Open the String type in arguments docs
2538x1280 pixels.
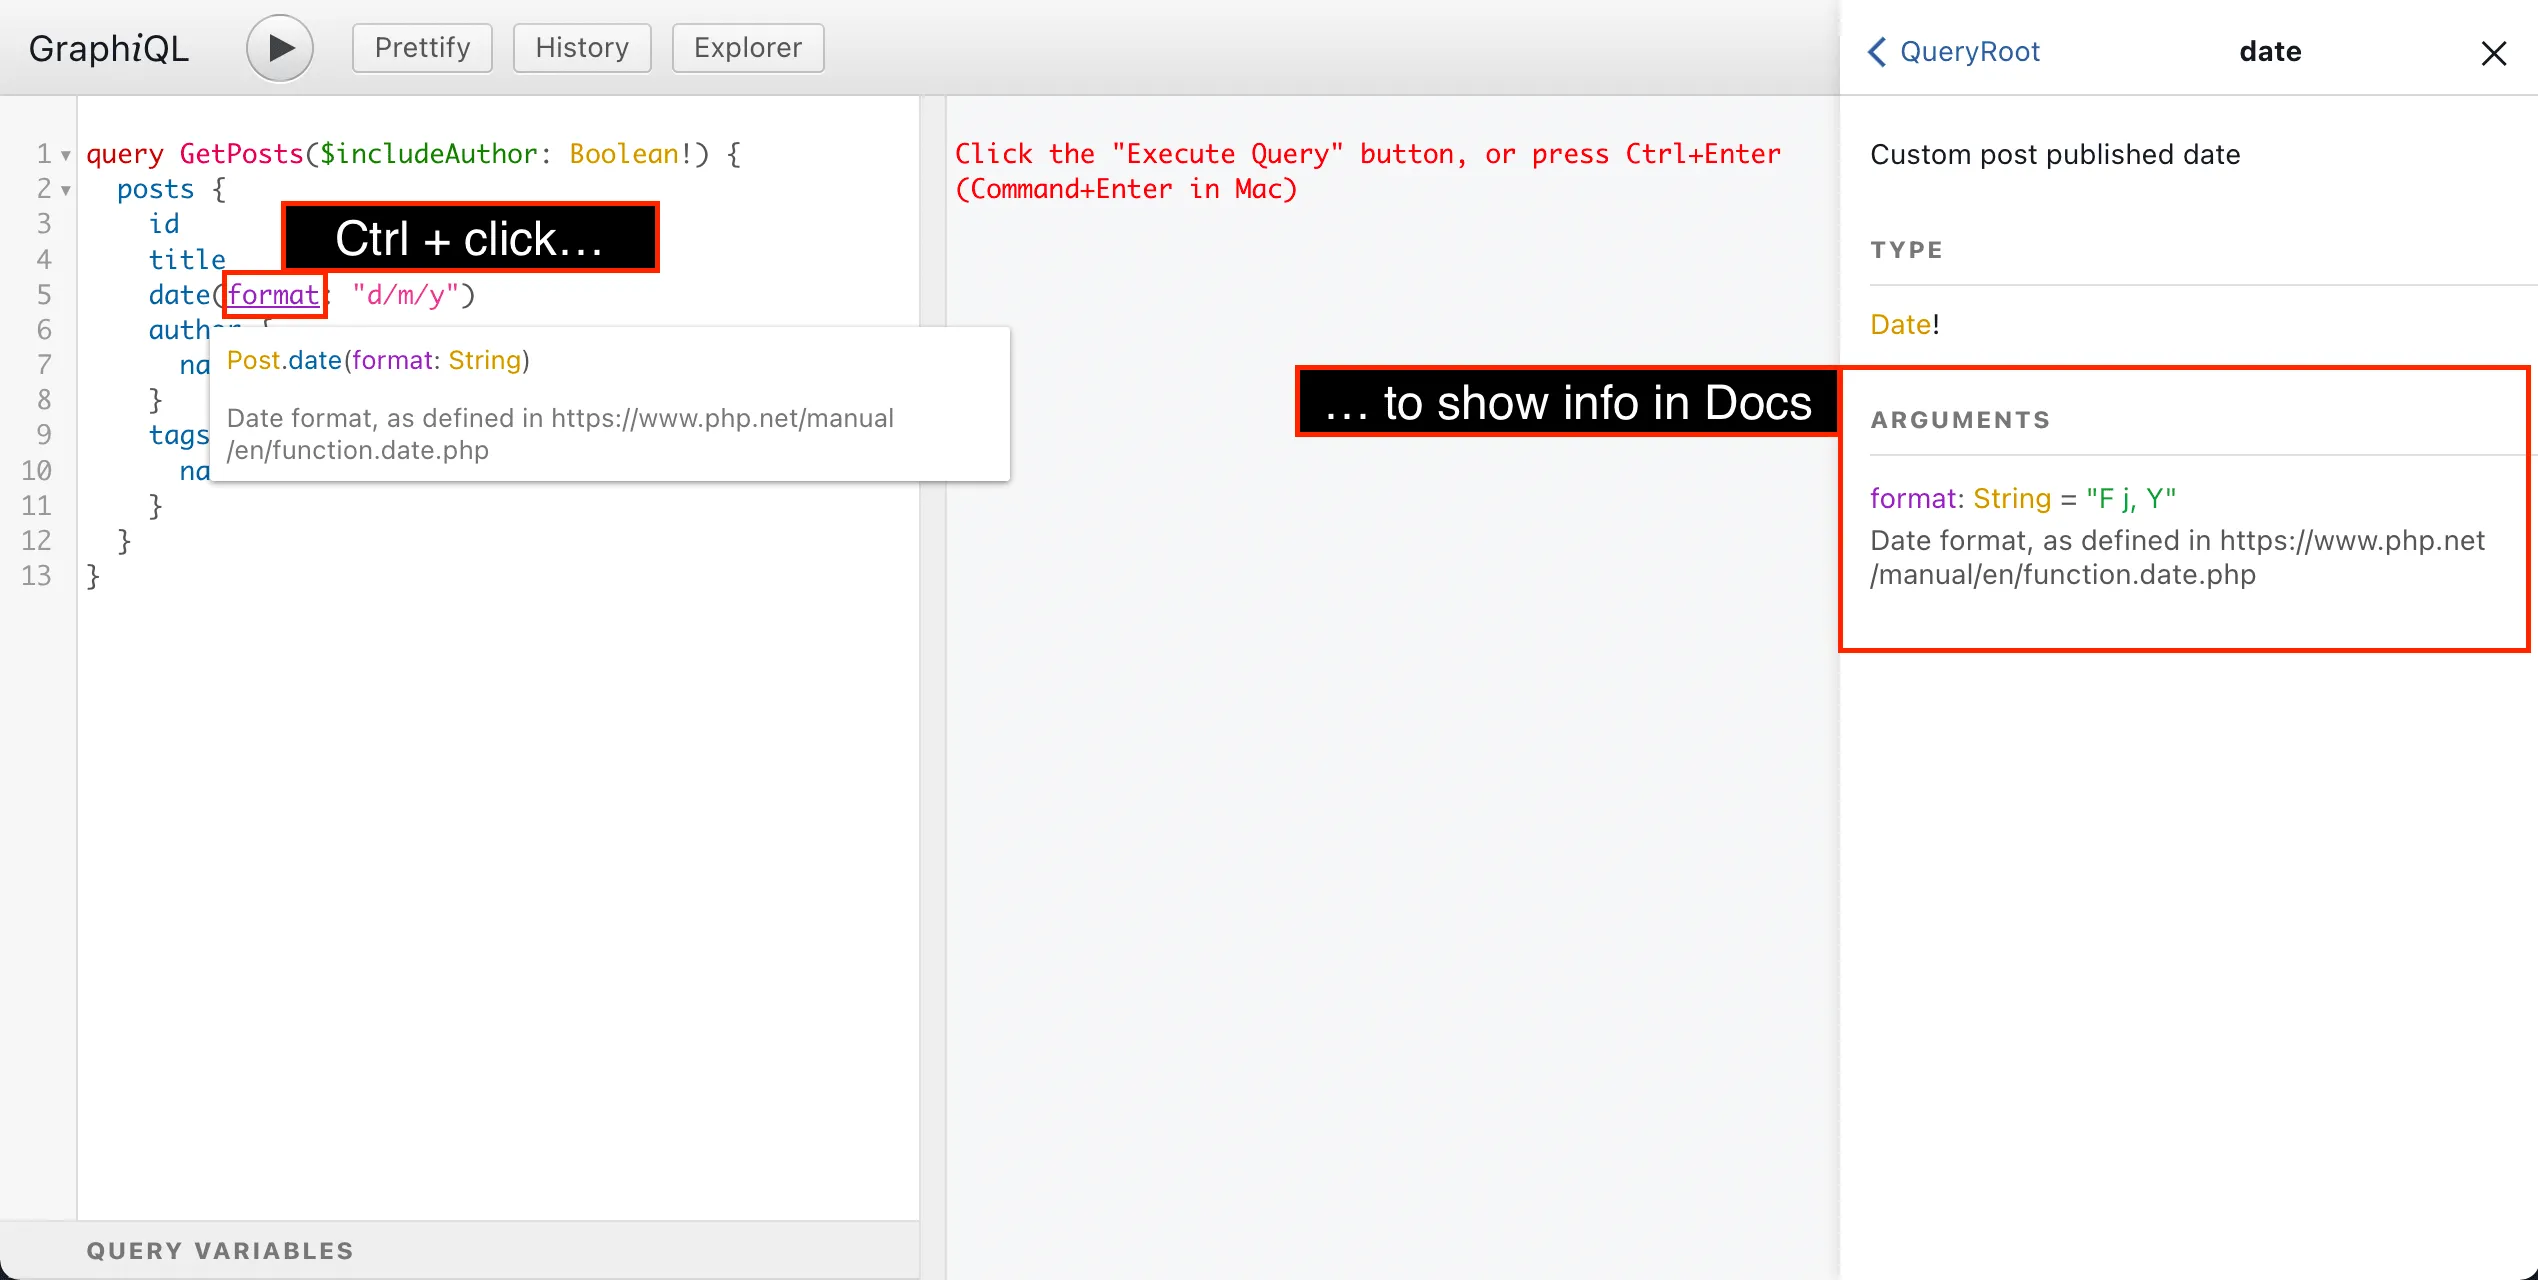(2012, 498)
